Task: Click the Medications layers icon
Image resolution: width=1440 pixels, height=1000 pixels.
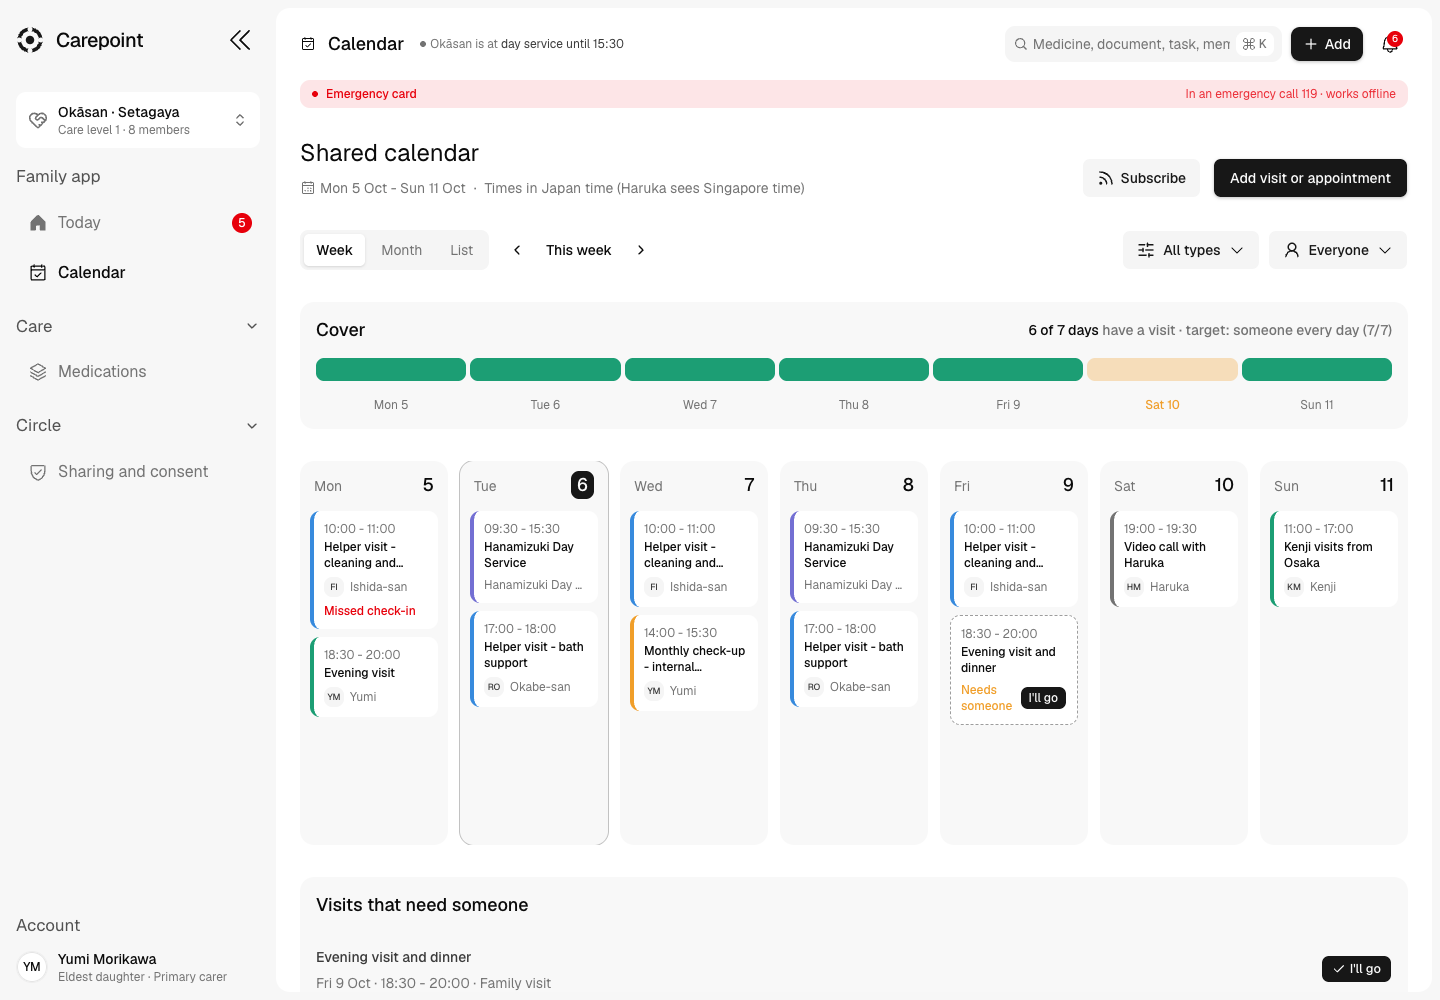Action: pos(38,372)
